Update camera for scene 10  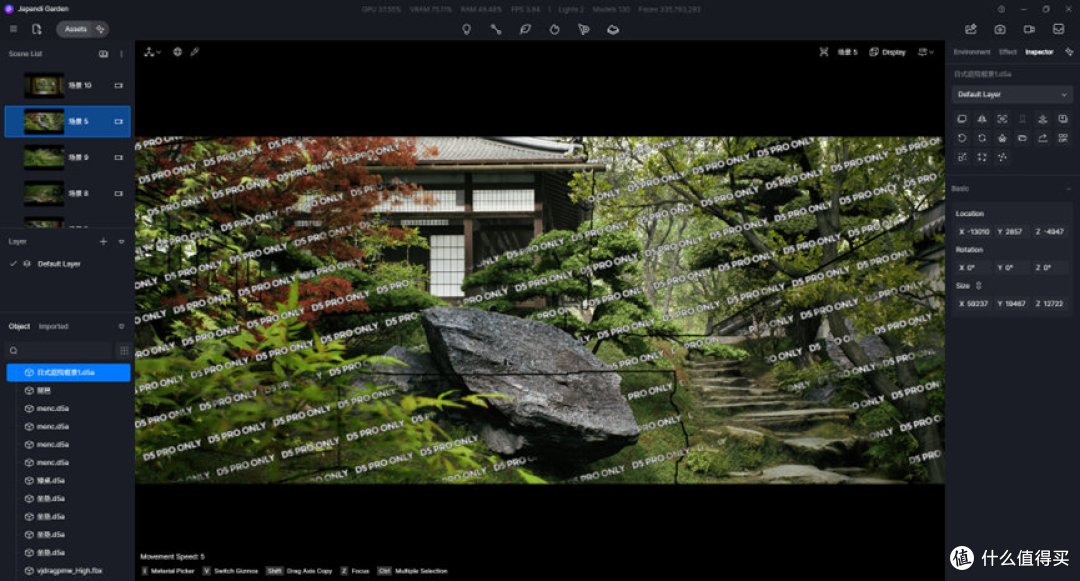118,85
